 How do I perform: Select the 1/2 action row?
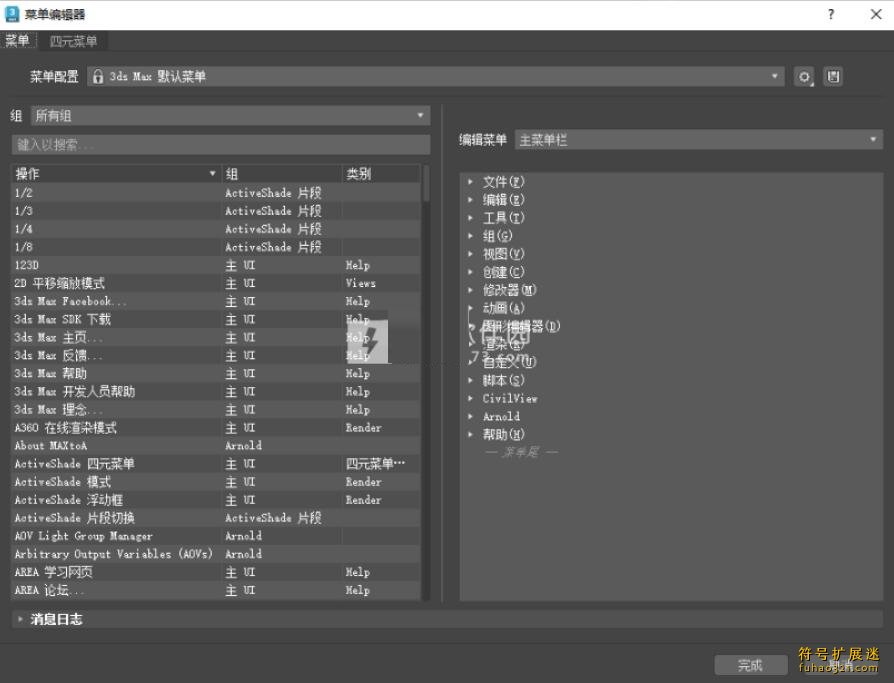pyautogui.click(x=216, y=193)
